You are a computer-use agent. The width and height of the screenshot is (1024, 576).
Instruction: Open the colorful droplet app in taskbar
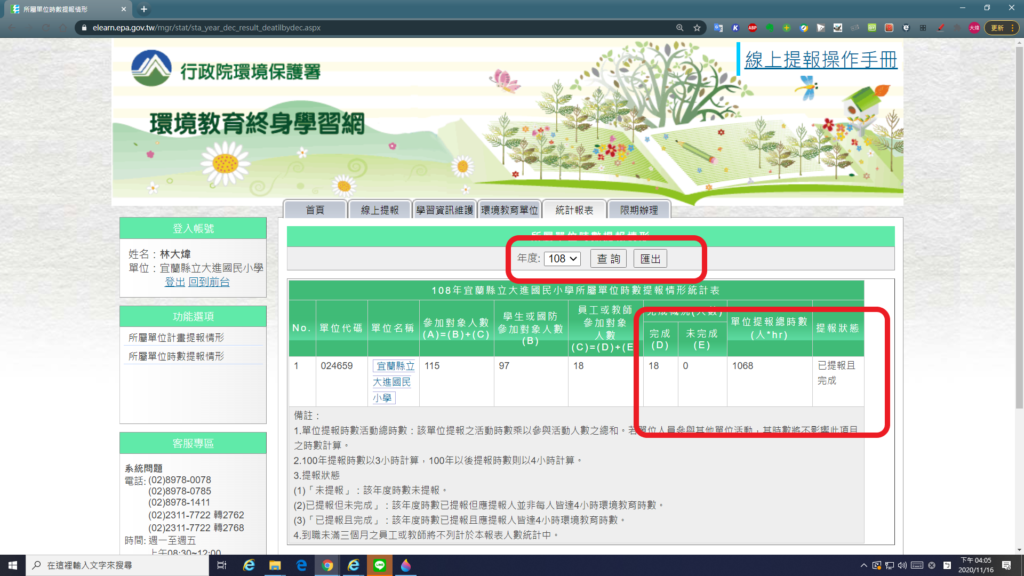[x=406, y=565]
